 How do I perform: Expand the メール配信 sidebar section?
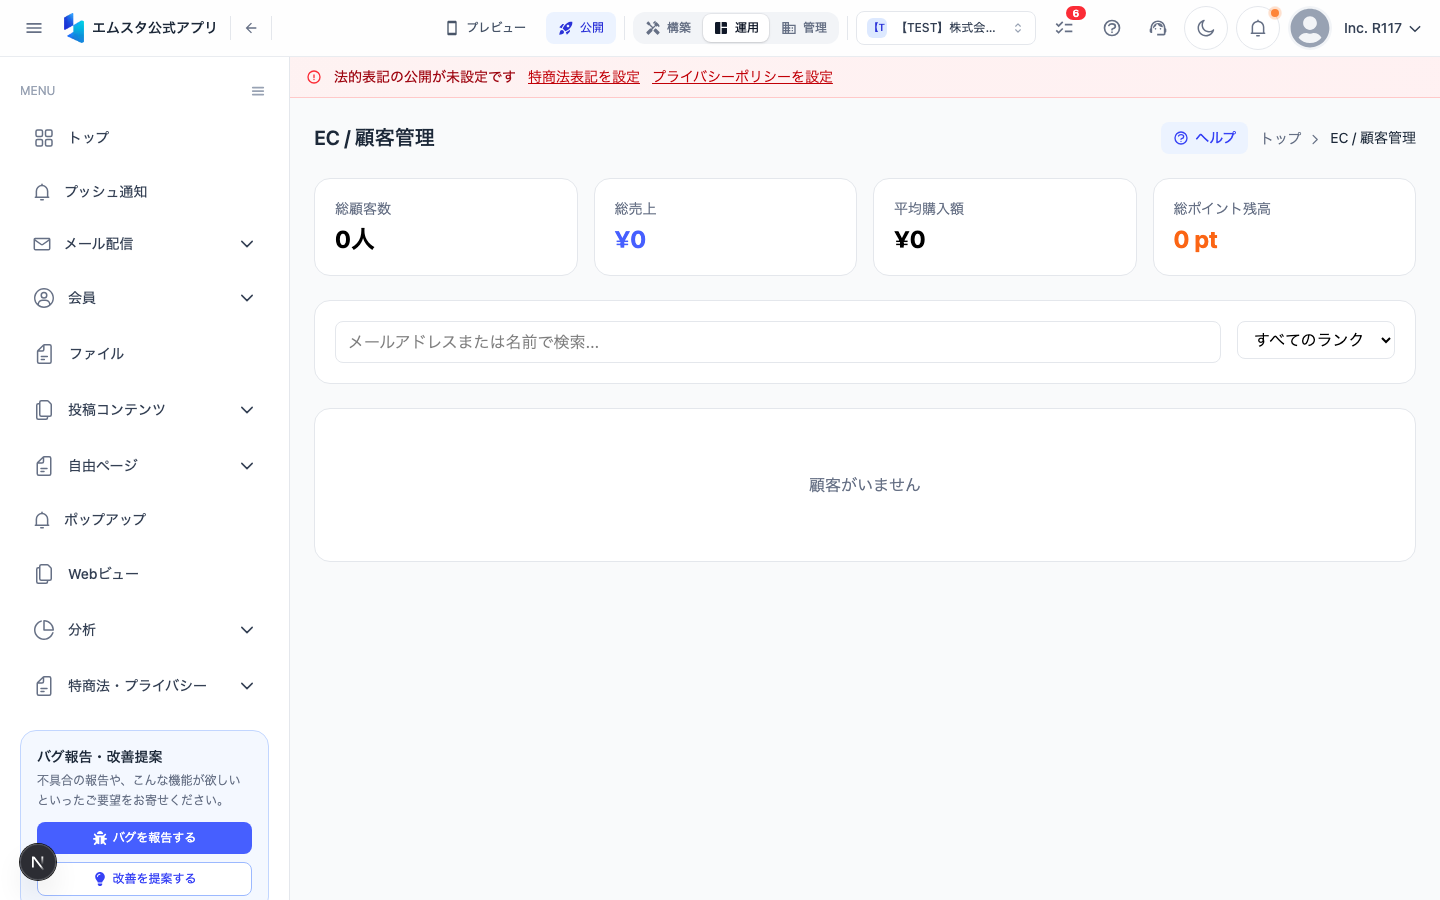[x=144, y=244]
